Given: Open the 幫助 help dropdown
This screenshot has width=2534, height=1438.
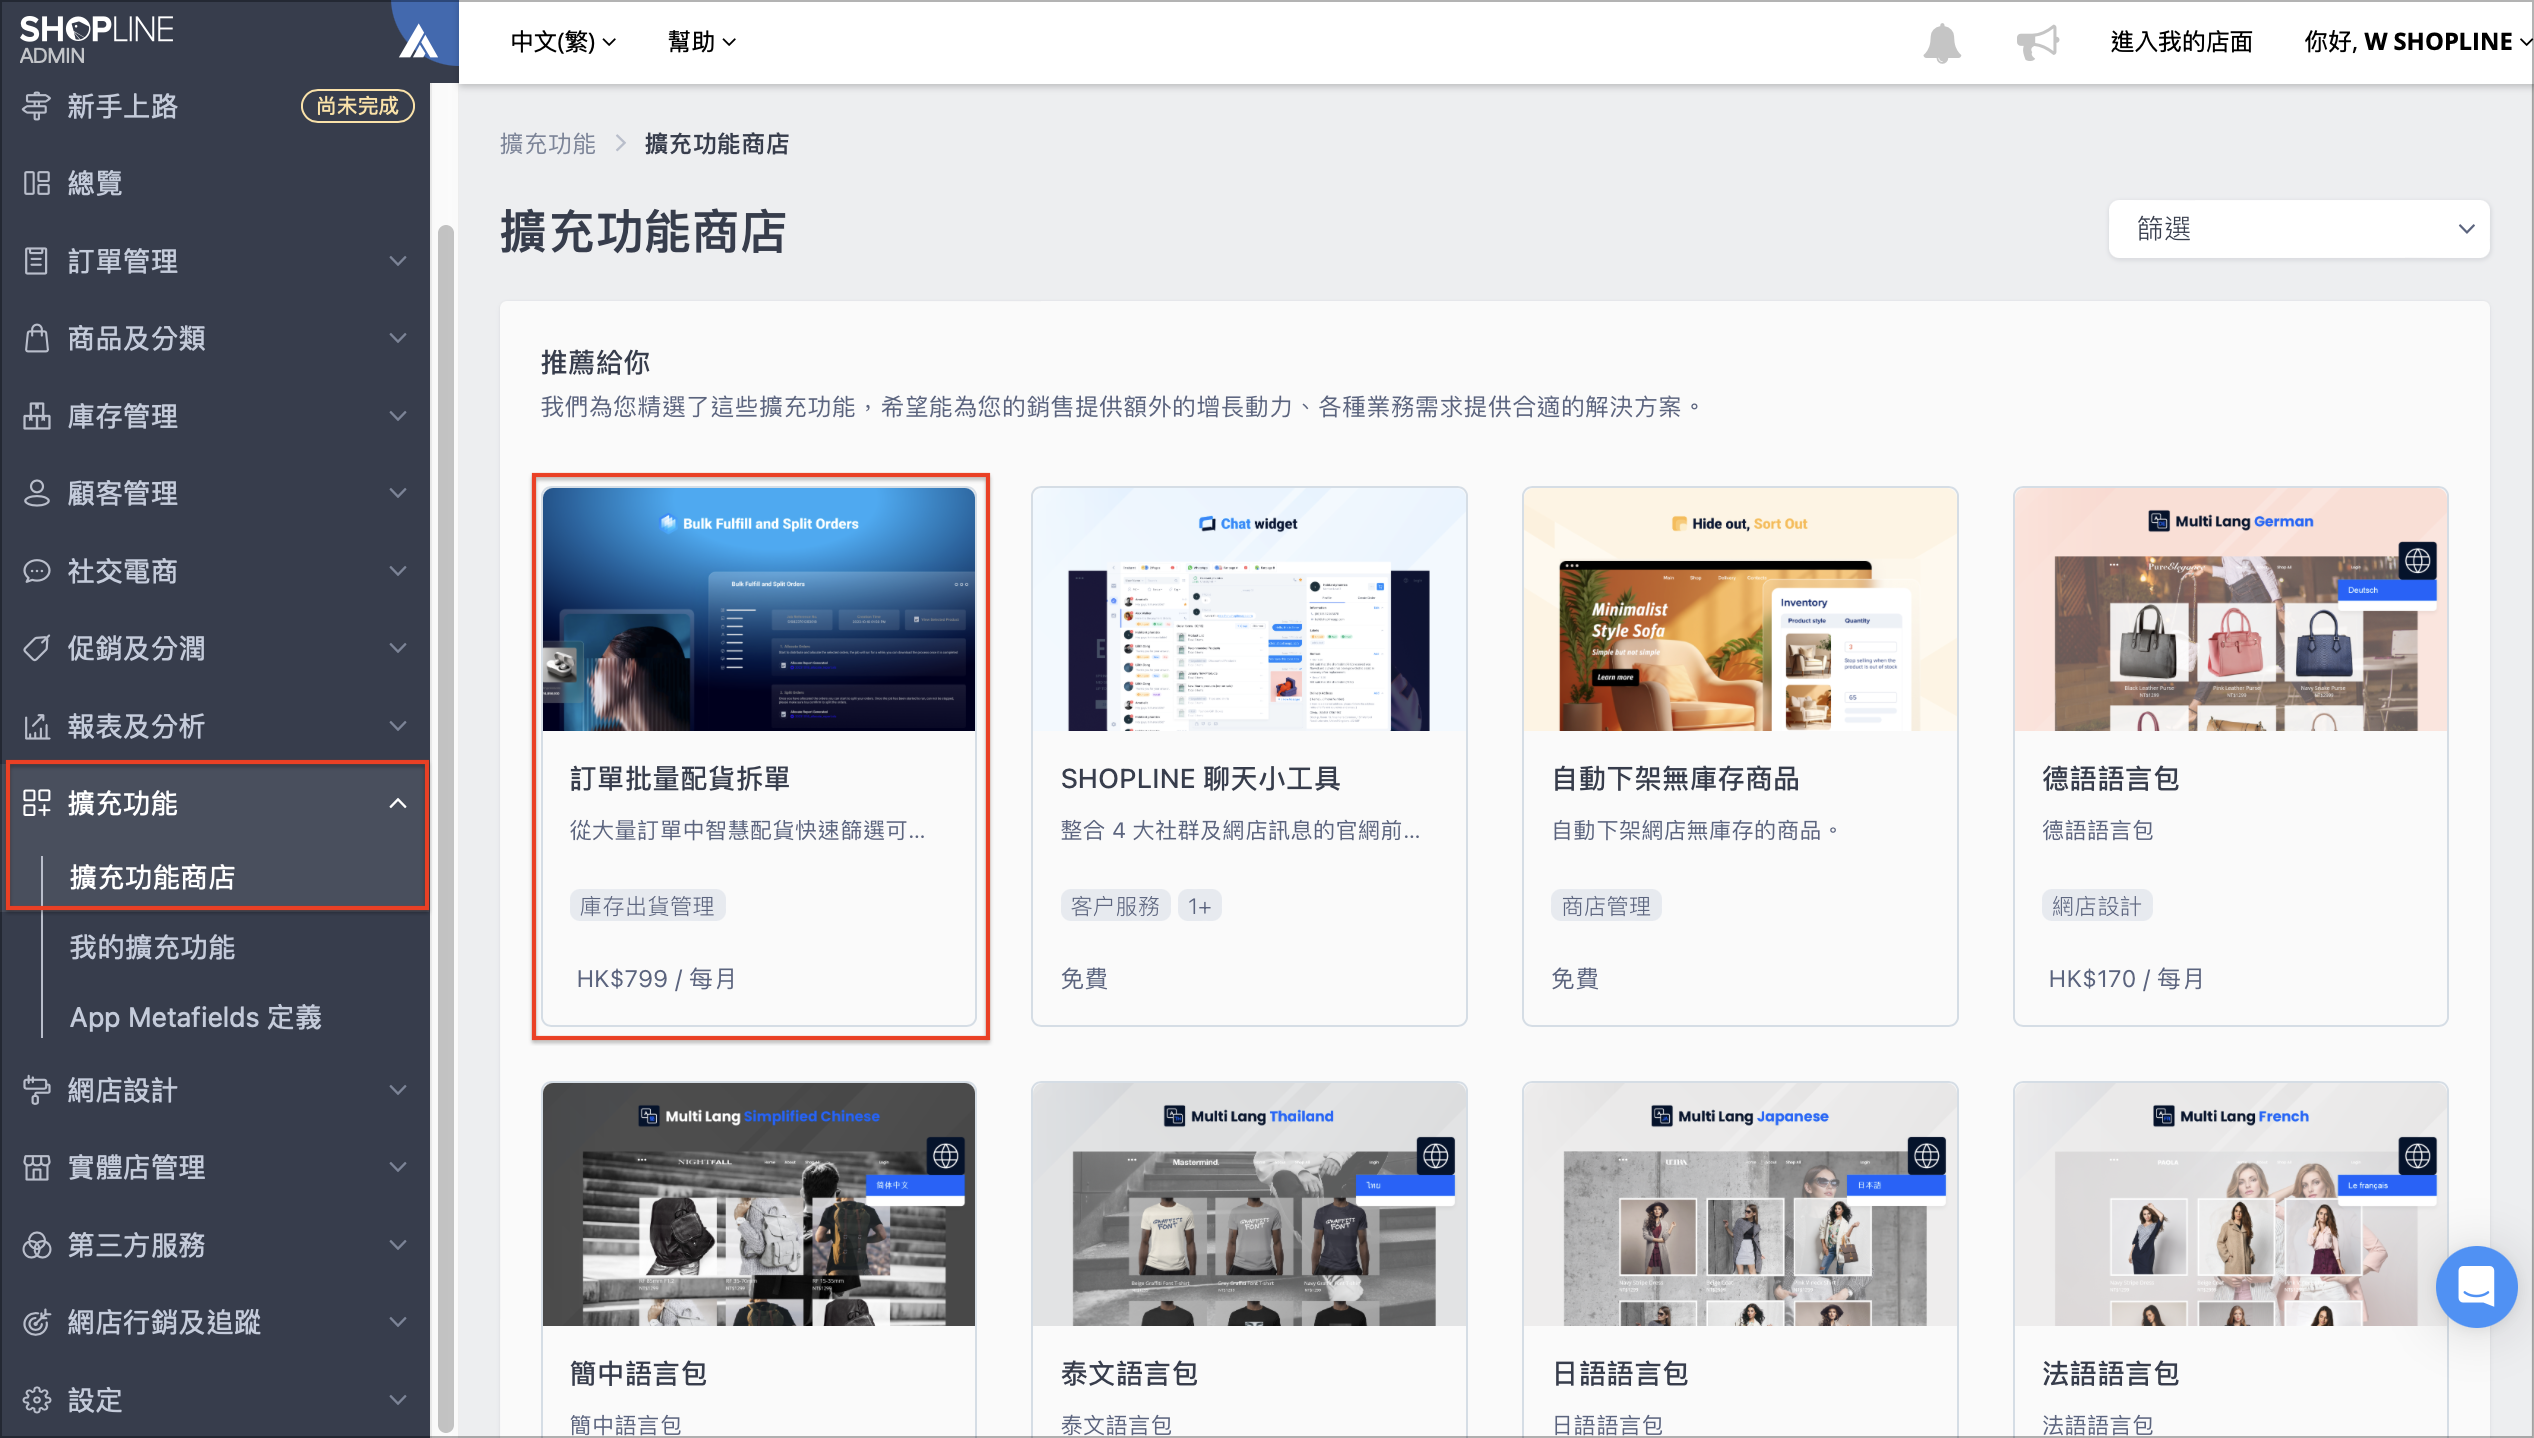Looking at the screenshot, I should (702, 42).
